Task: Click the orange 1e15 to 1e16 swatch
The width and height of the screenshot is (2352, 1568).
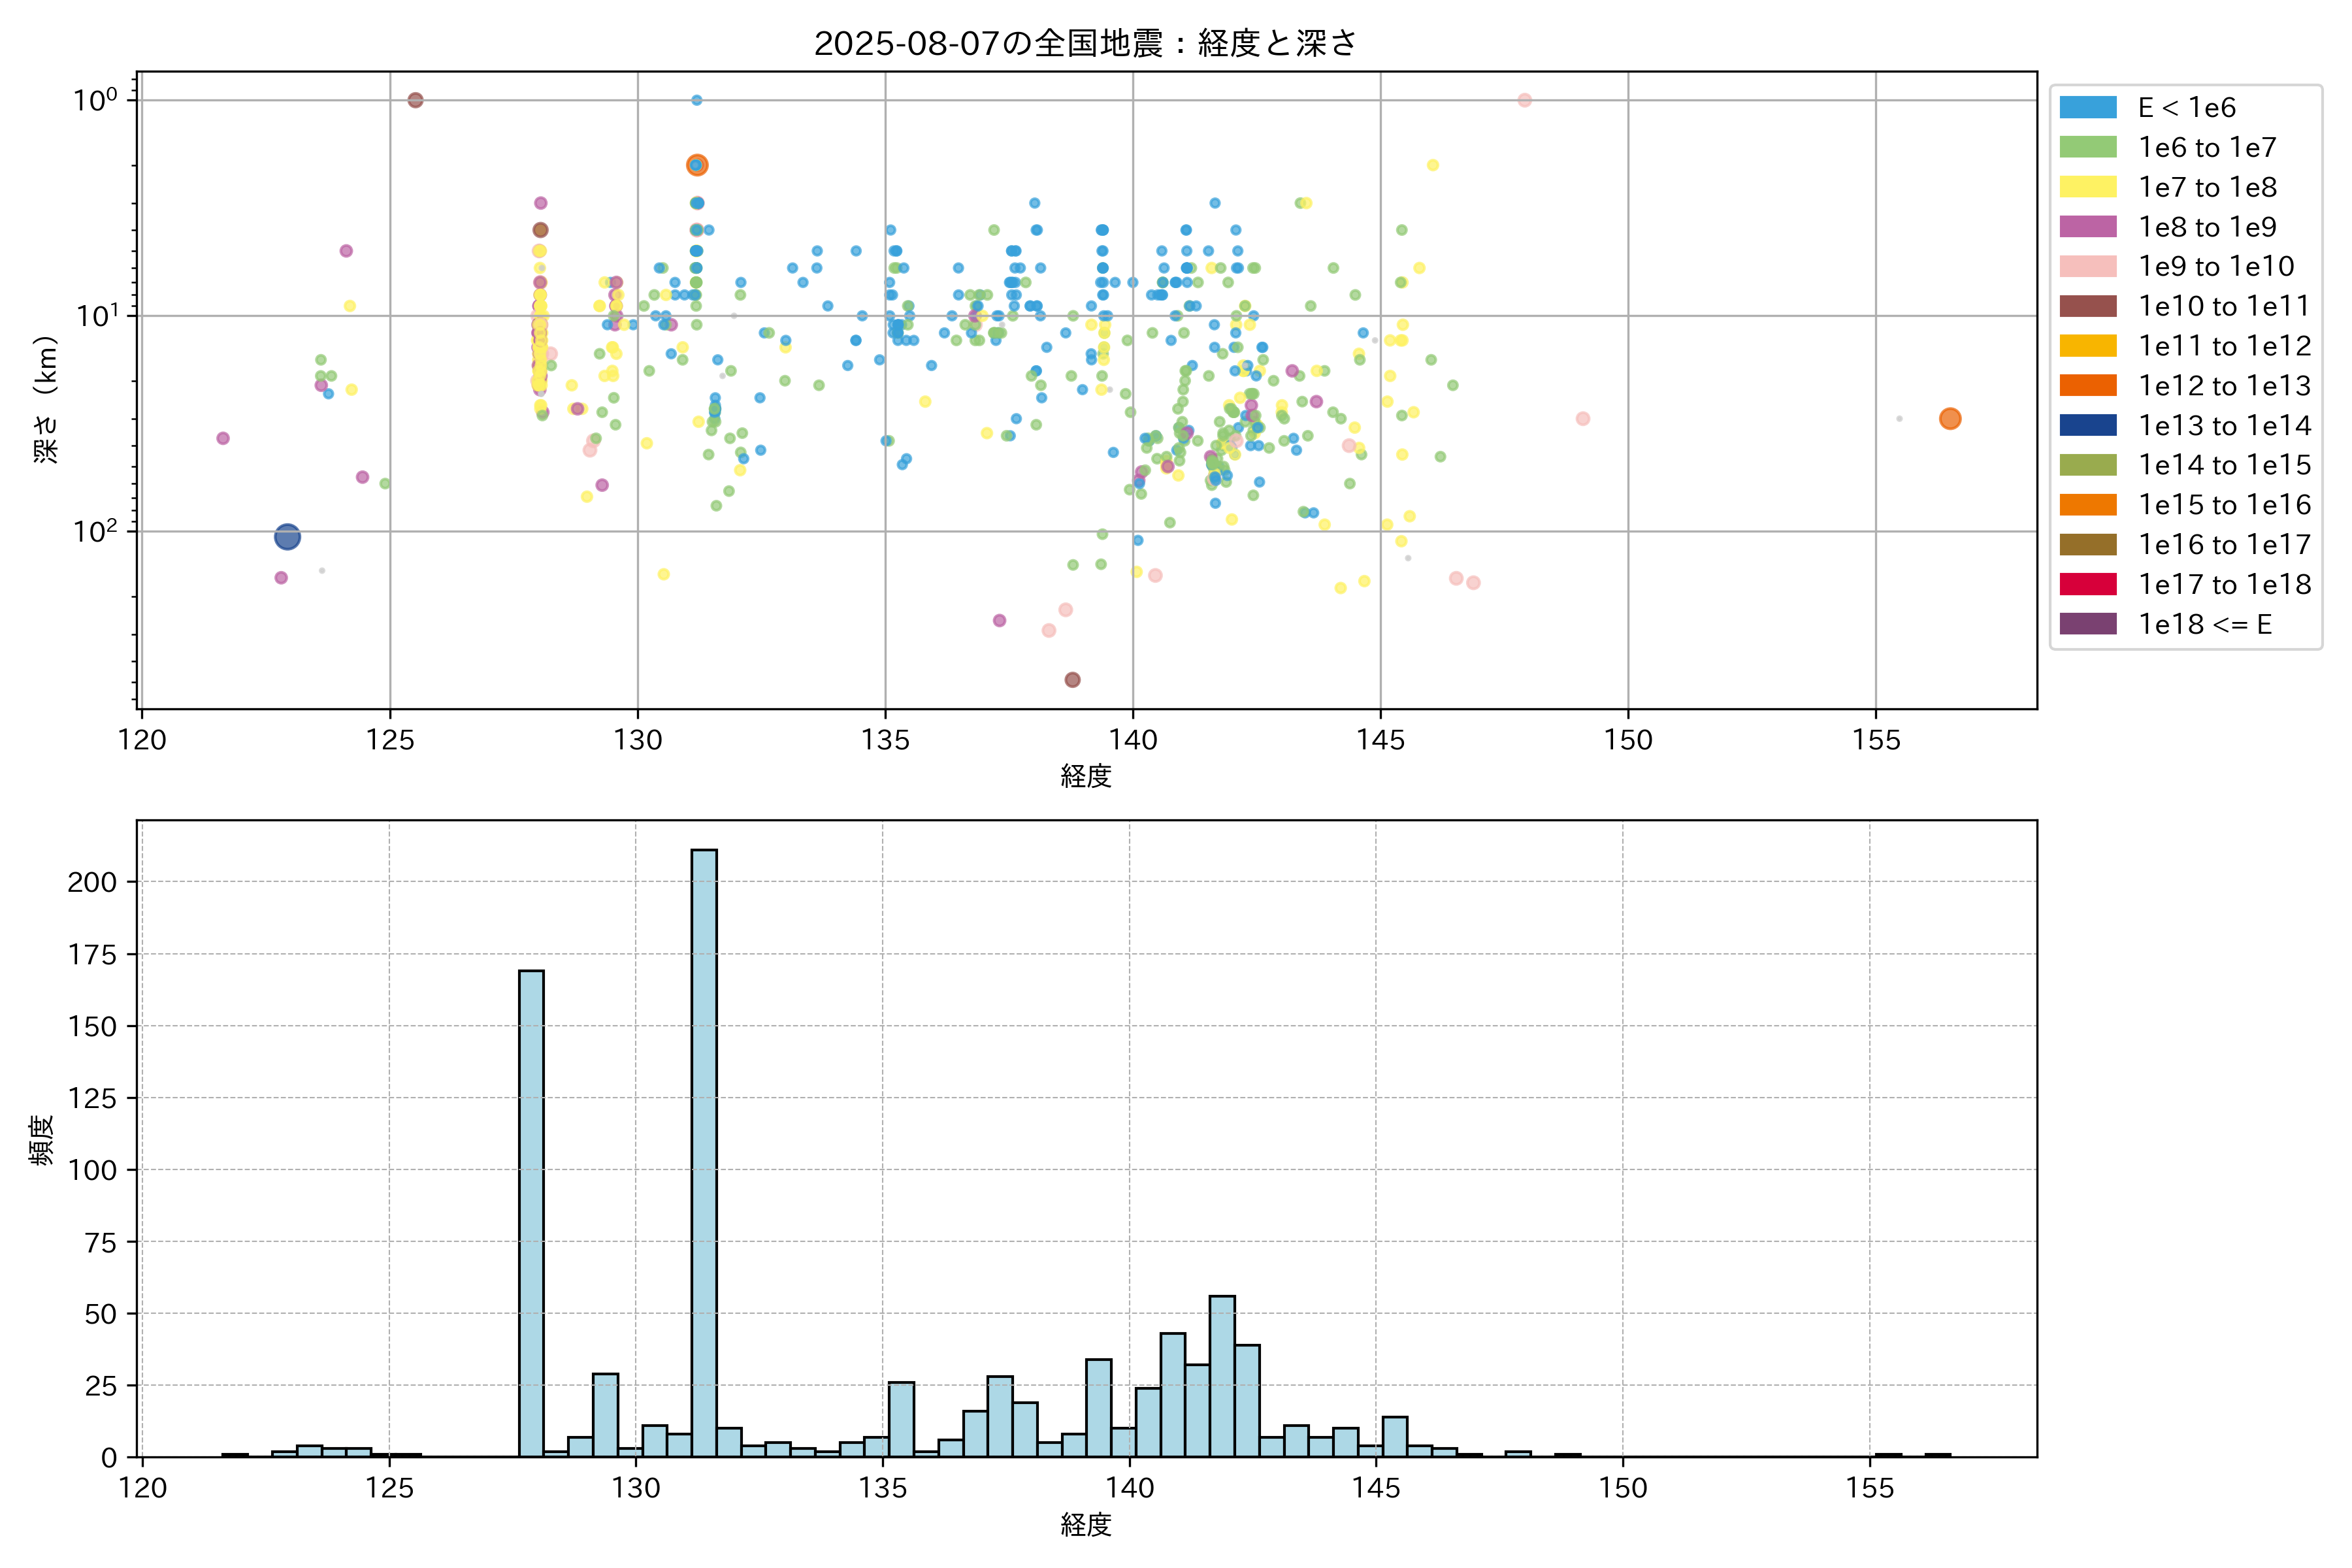Action: coord(2088,505)
